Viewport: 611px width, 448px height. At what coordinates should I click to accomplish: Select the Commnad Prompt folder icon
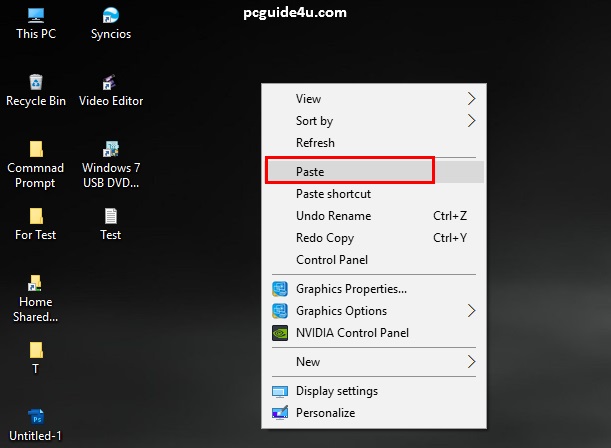(x=36, y=151)
